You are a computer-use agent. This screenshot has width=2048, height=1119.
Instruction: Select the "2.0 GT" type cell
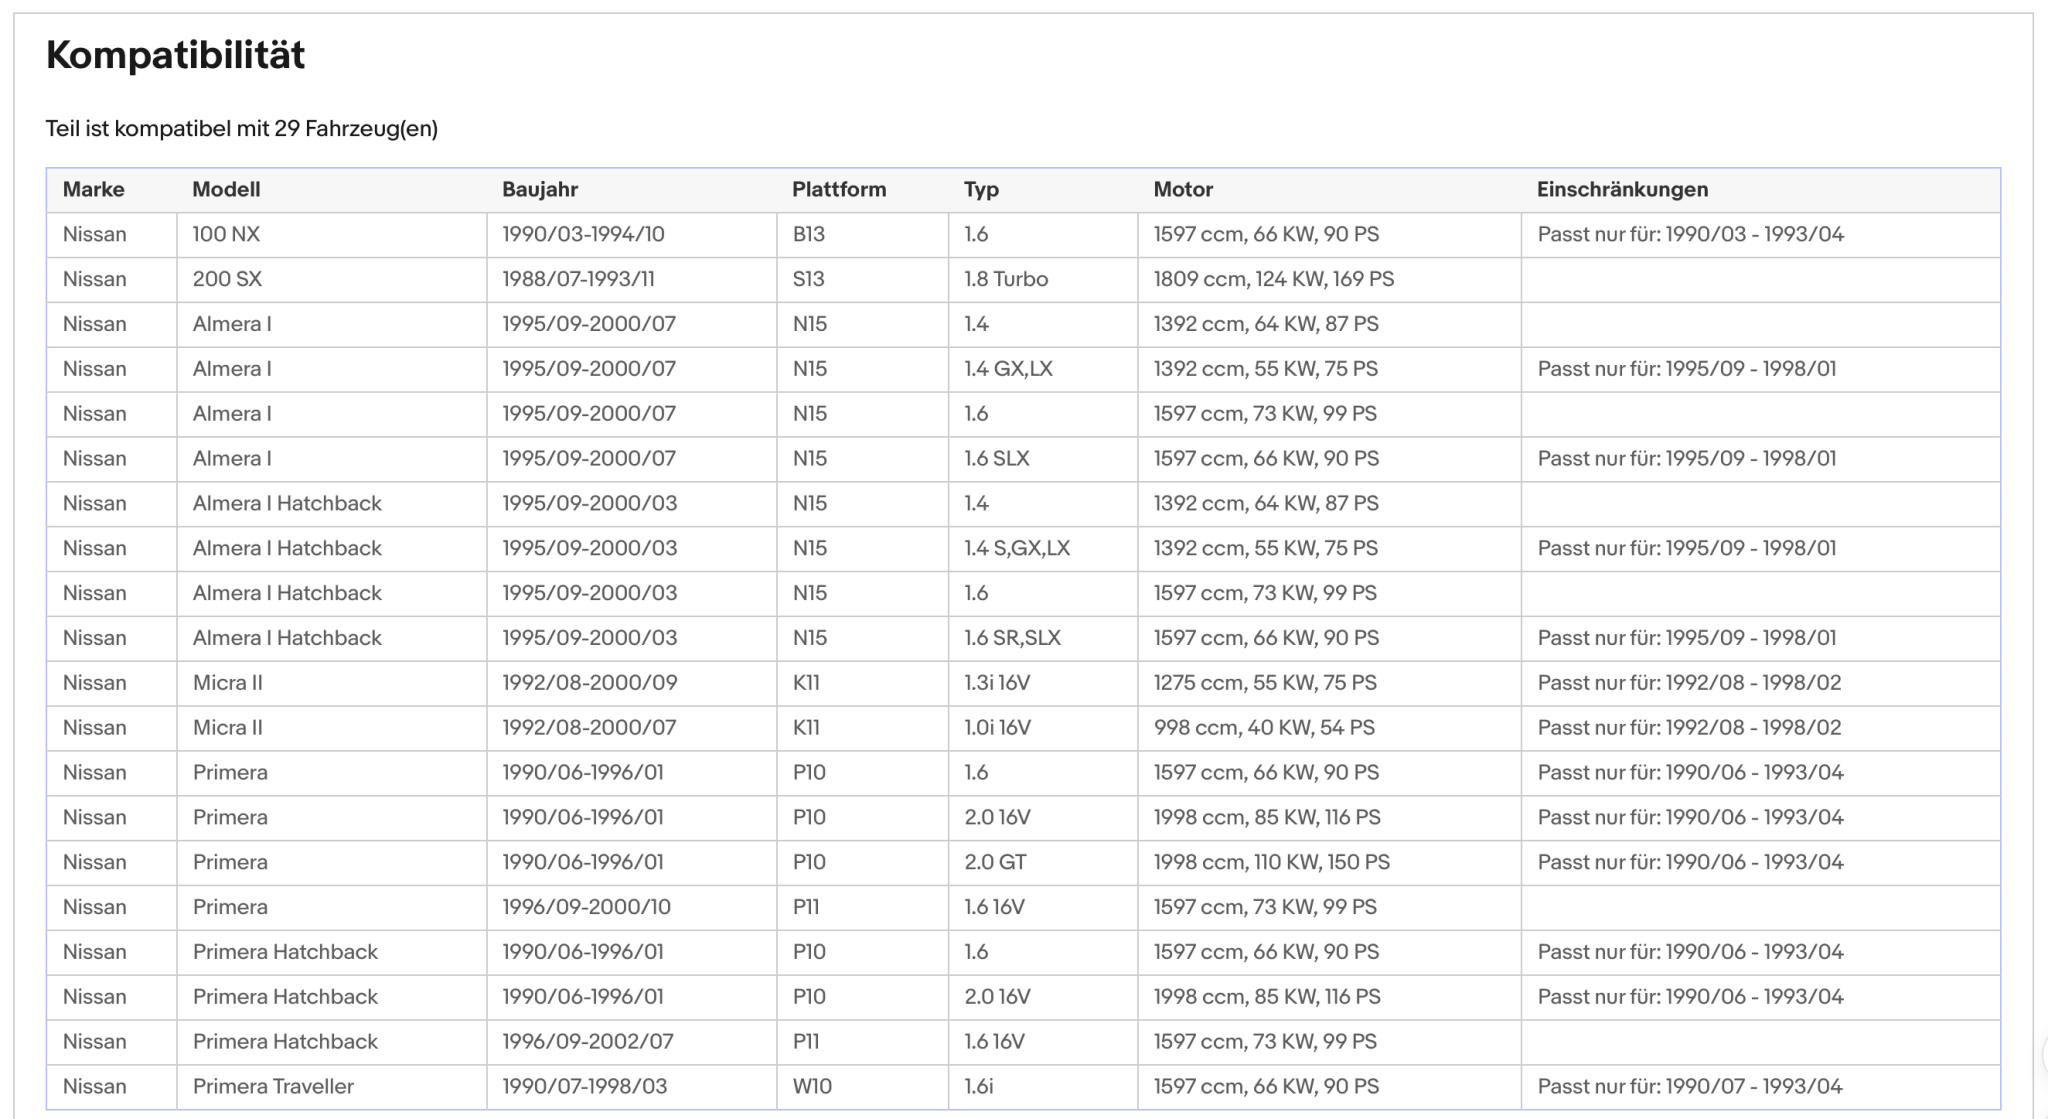[x=995, y=862]
